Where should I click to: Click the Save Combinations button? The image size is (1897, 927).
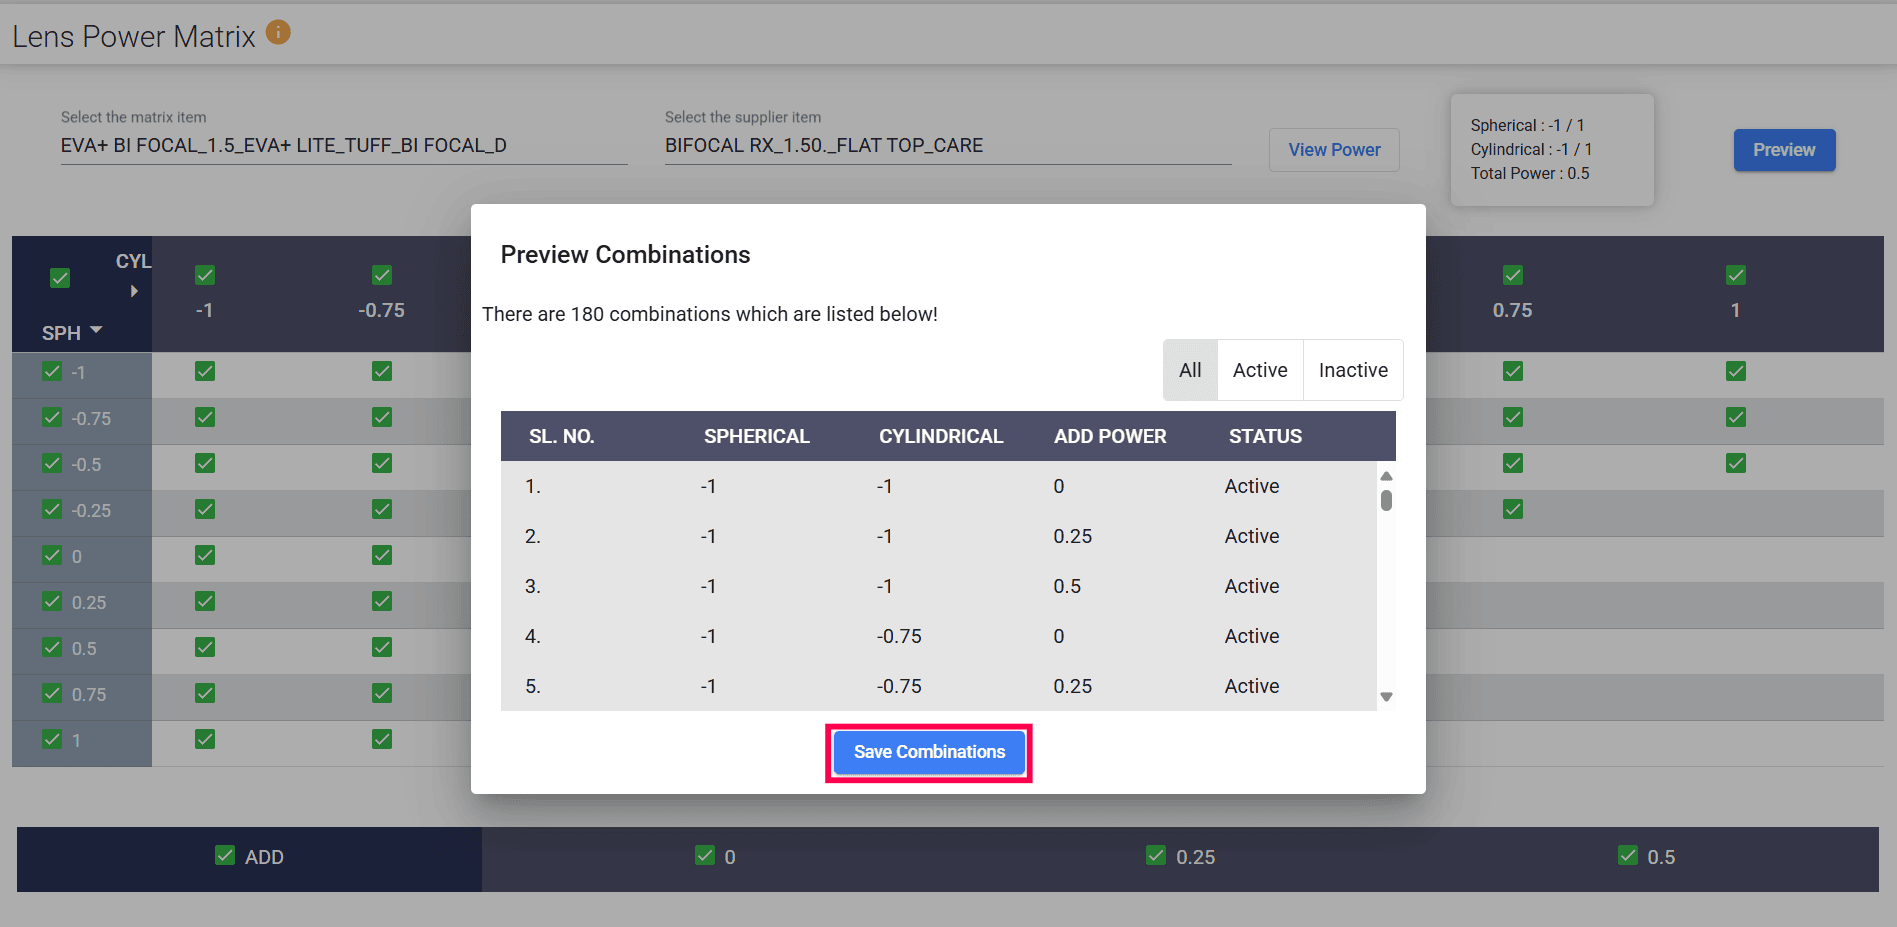929,752
